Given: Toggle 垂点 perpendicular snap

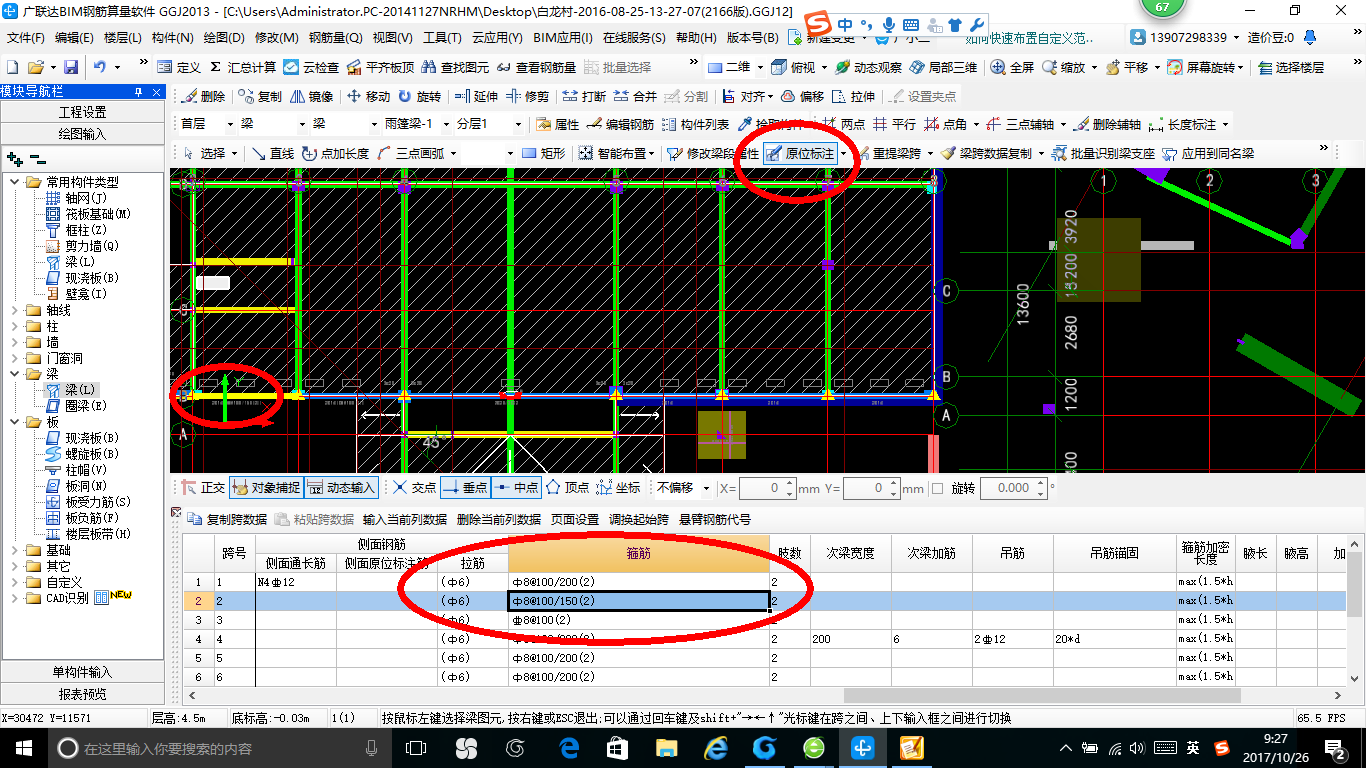Looking at the screenshot, I should 465,488.
